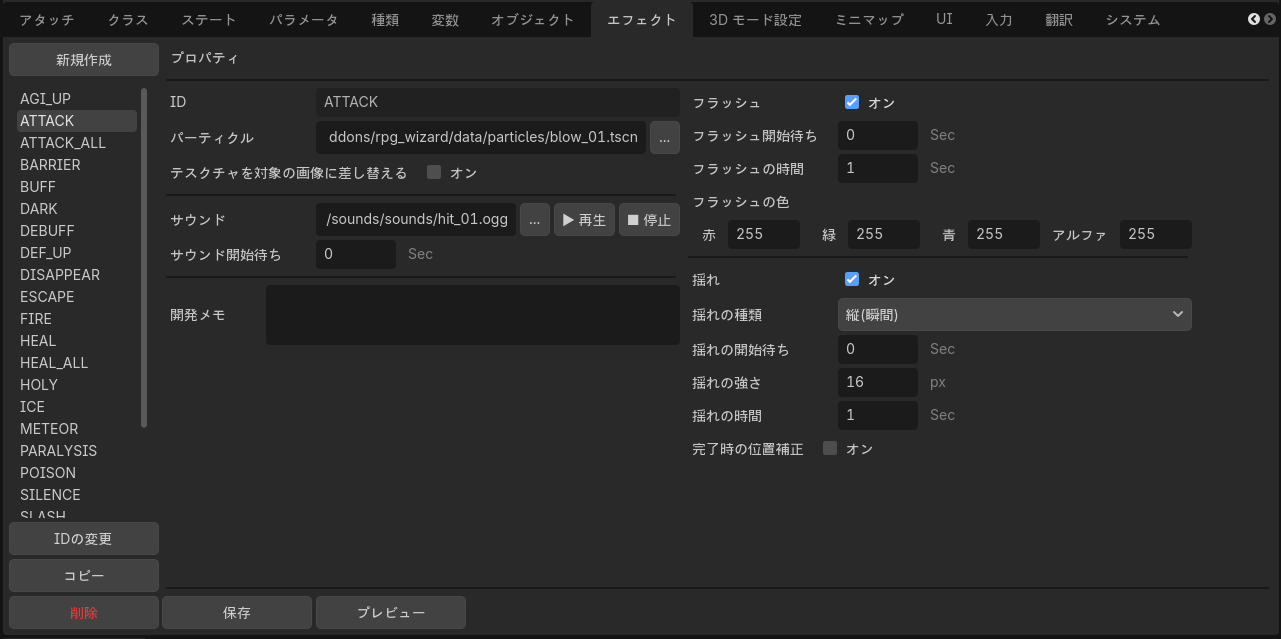Switch to the パラメータ tab

click(x=304, y=20)
